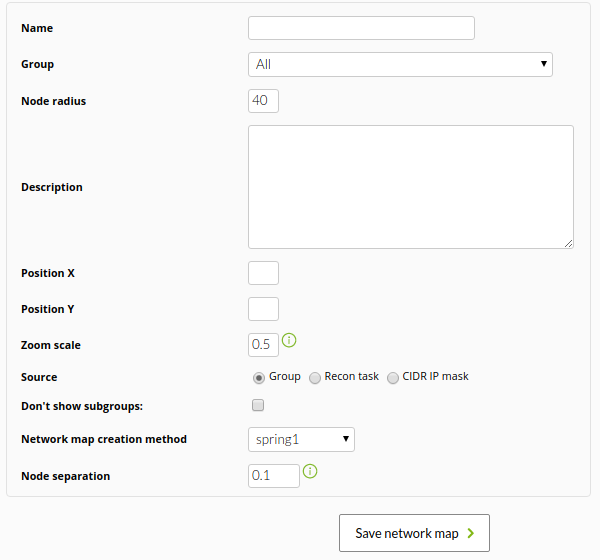Click the Position Y input box
Image resolution: width=600 pixels, height=560 pixels.
click(263, 309)
